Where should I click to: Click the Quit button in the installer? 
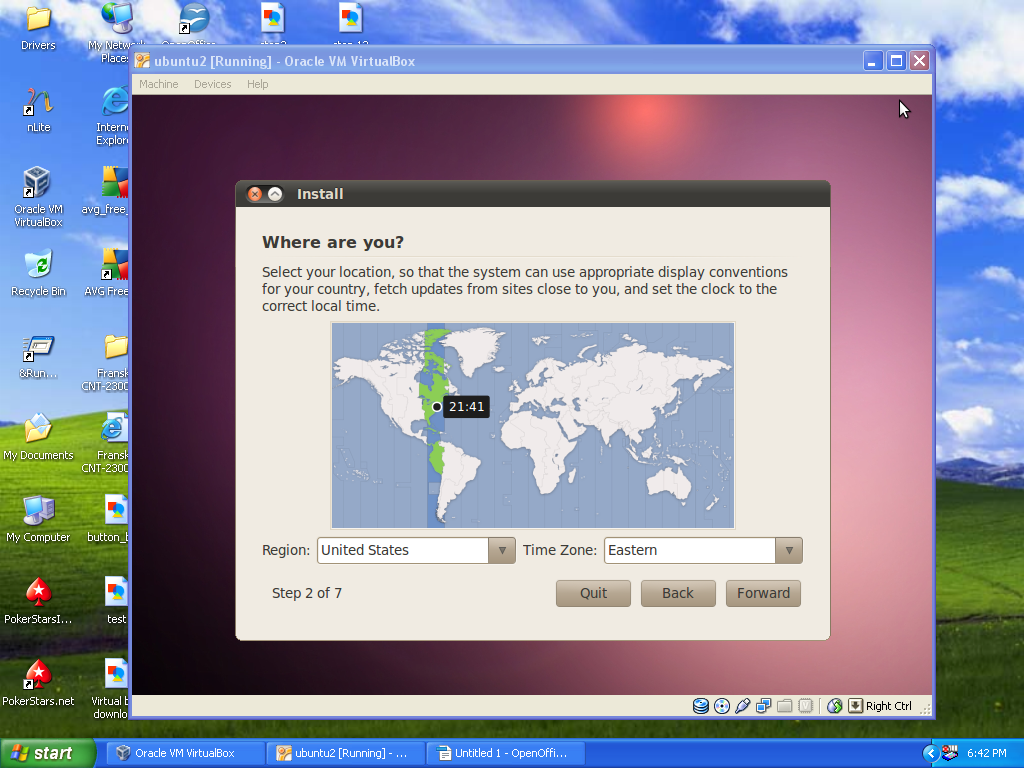(x=593, y=593)
